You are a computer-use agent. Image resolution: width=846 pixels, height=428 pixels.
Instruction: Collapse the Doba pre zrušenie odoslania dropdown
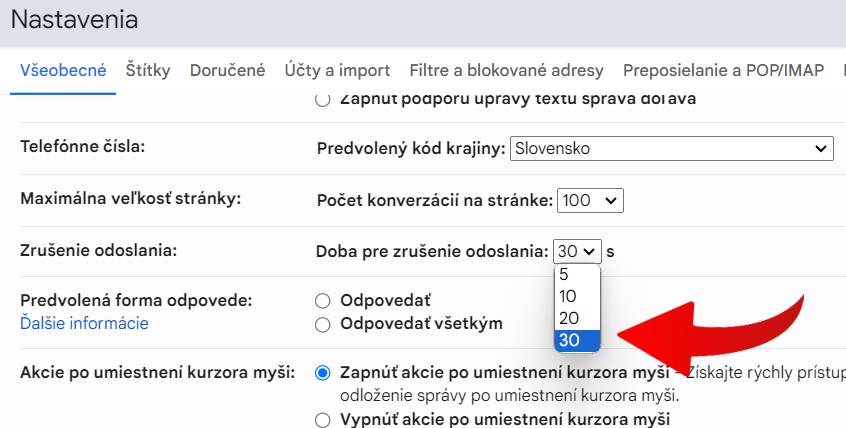577,251
